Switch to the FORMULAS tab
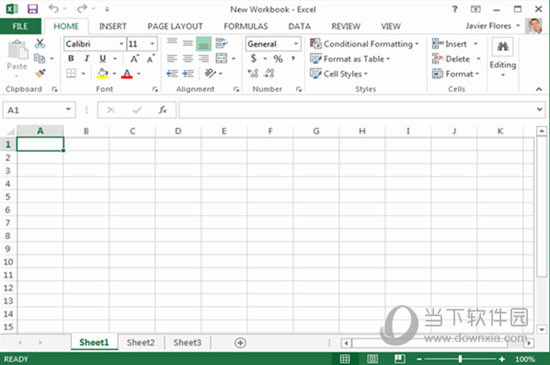Viewport: 550px width, 365px height. coord(246,26)
